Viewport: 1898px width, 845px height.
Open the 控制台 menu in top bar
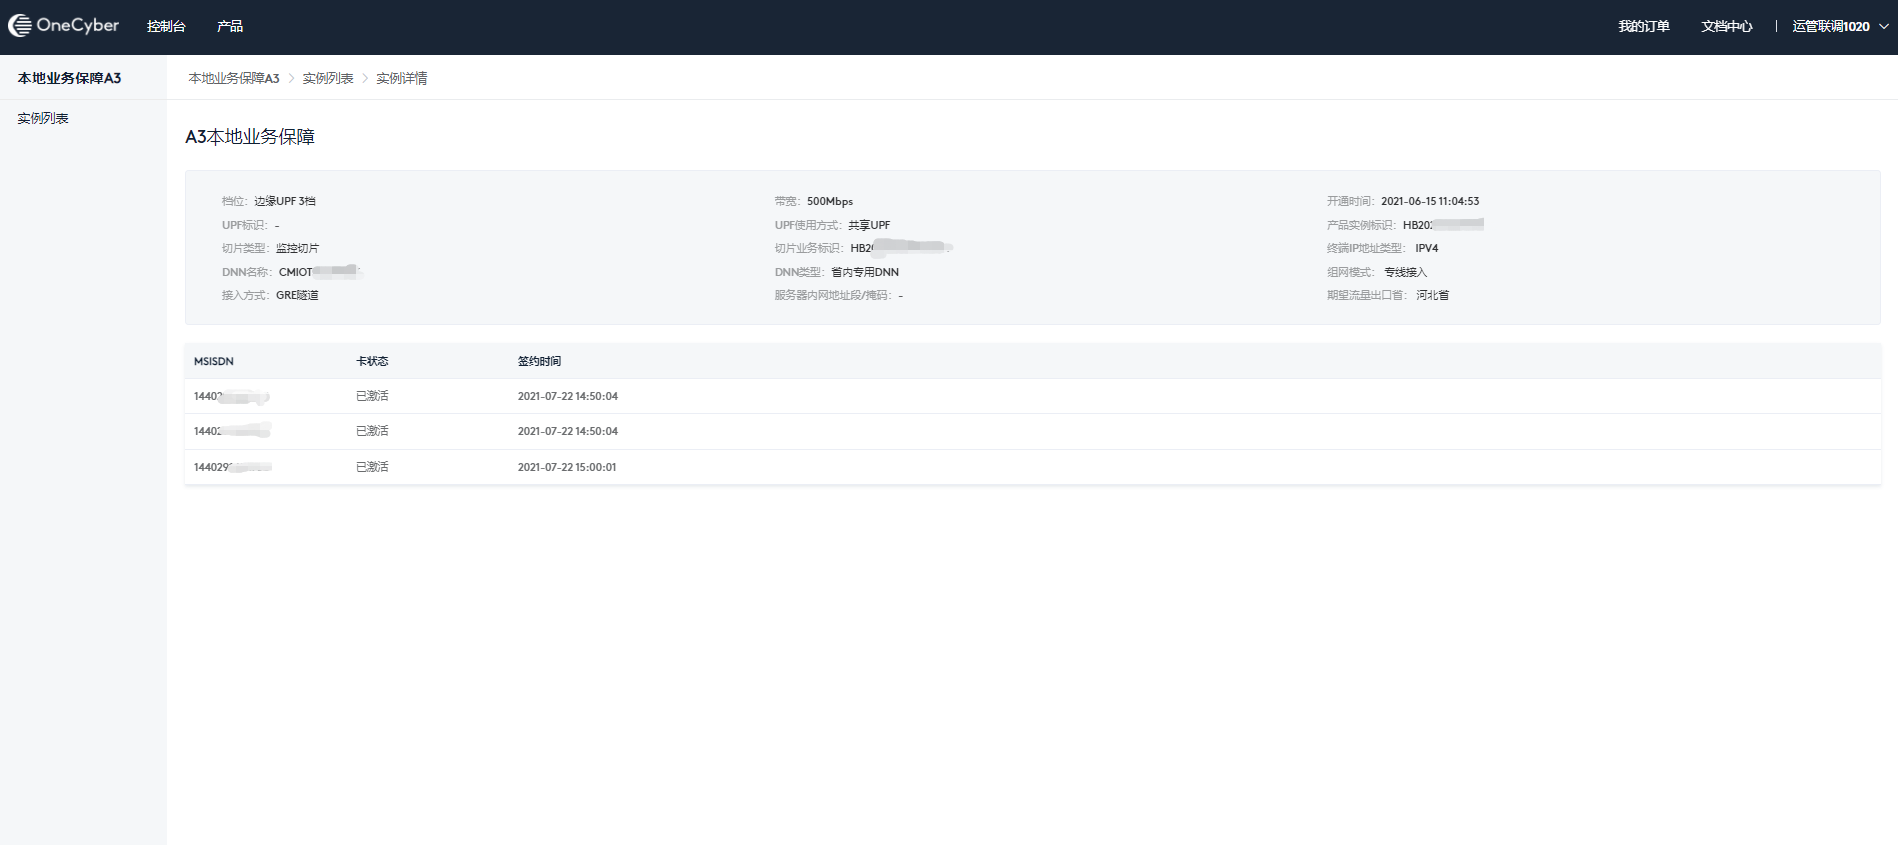tap(166, 26)
